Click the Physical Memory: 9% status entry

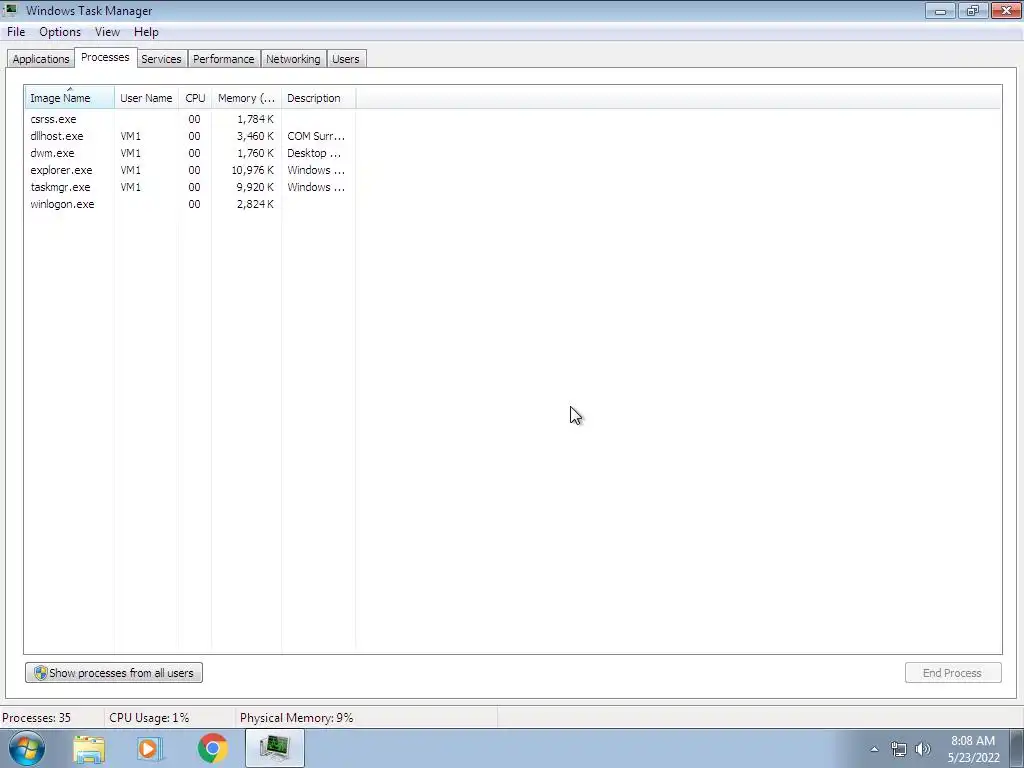[296, 718]
